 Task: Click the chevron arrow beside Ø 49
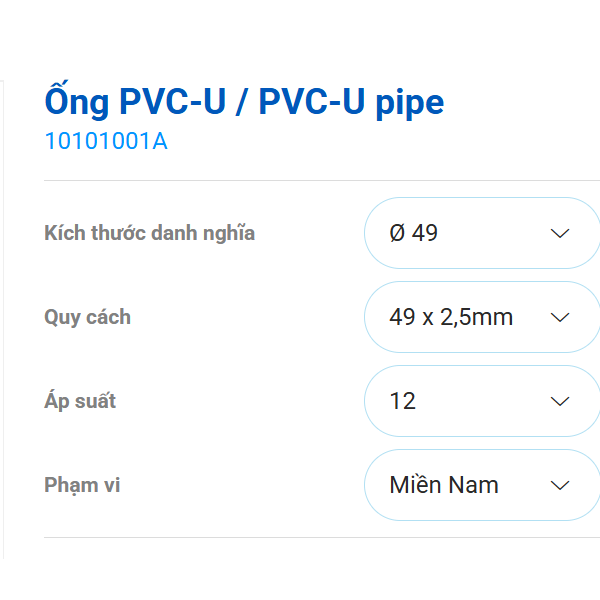click(560, 233)
